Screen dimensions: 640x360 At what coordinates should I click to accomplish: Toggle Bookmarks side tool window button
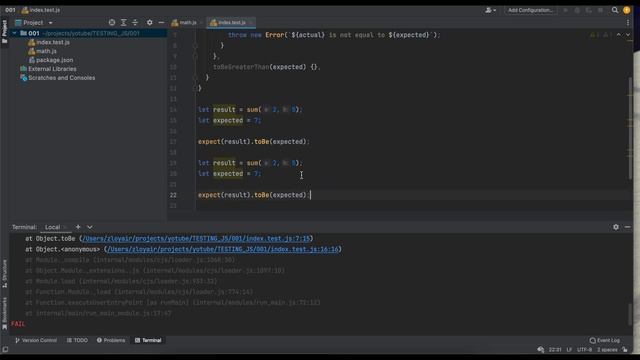(x=5, y=313)
